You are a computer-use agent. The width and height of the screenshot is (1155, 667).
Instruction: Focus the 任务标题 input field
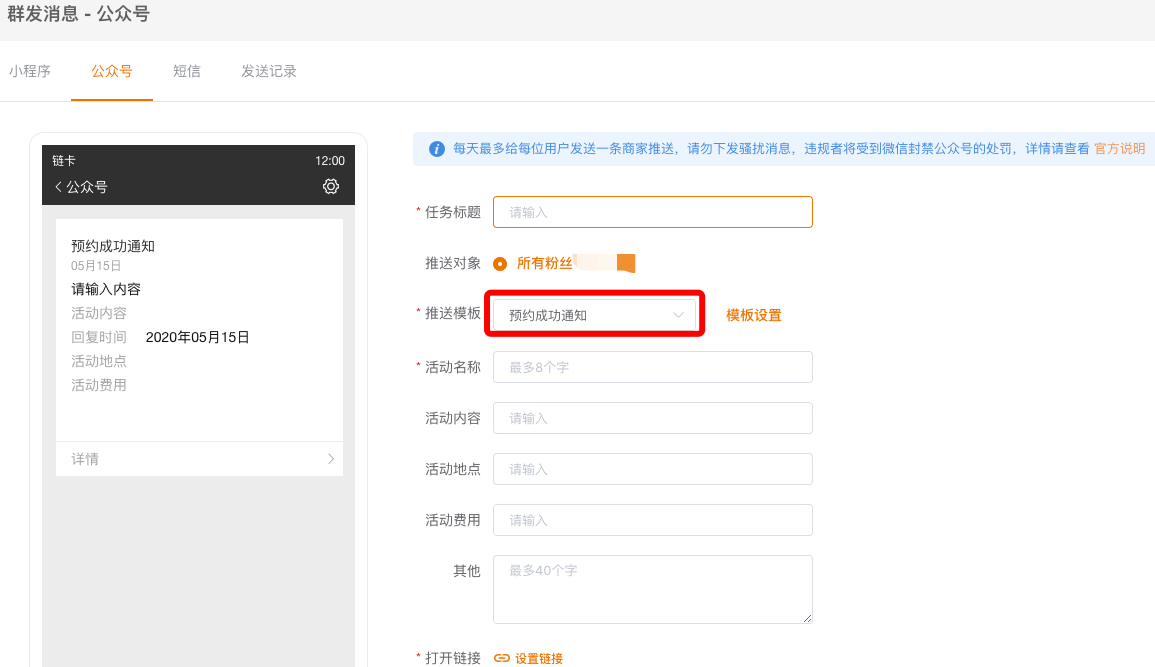[x=652, y=212]
